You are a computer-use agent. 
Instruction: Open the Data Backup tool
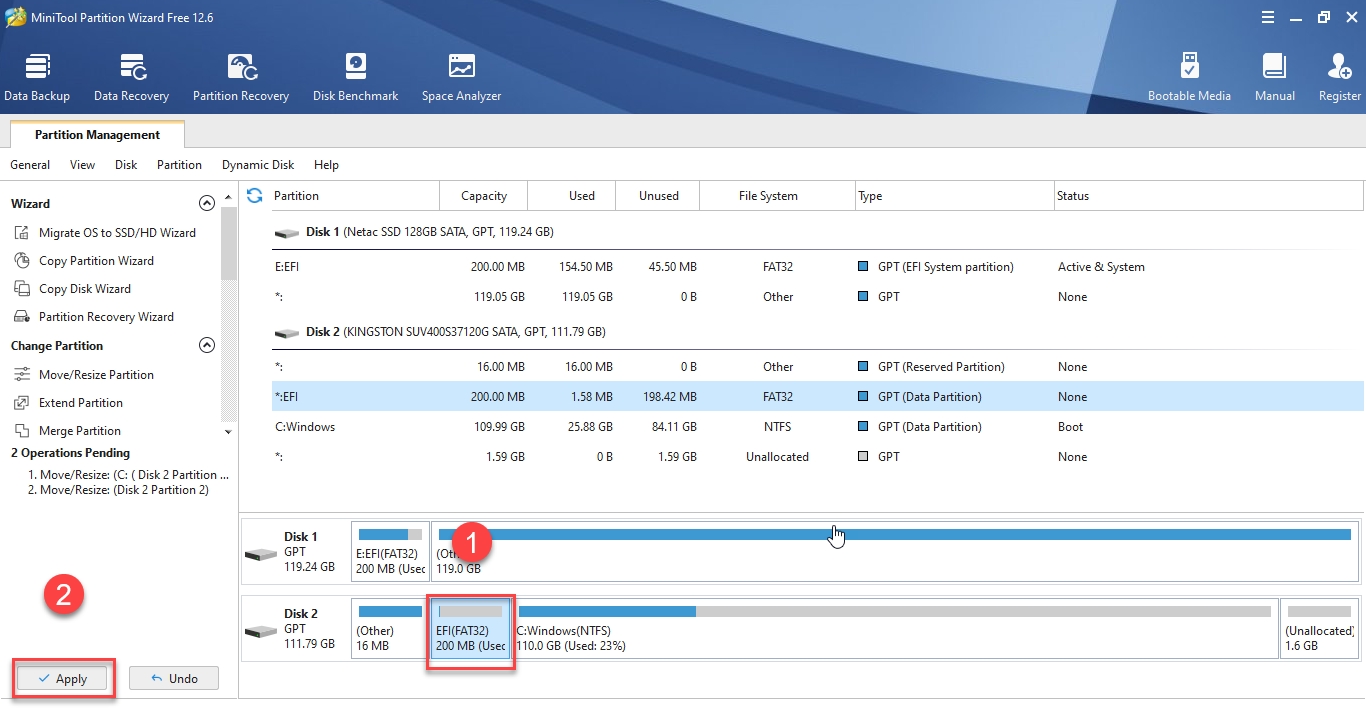[37, 78]
